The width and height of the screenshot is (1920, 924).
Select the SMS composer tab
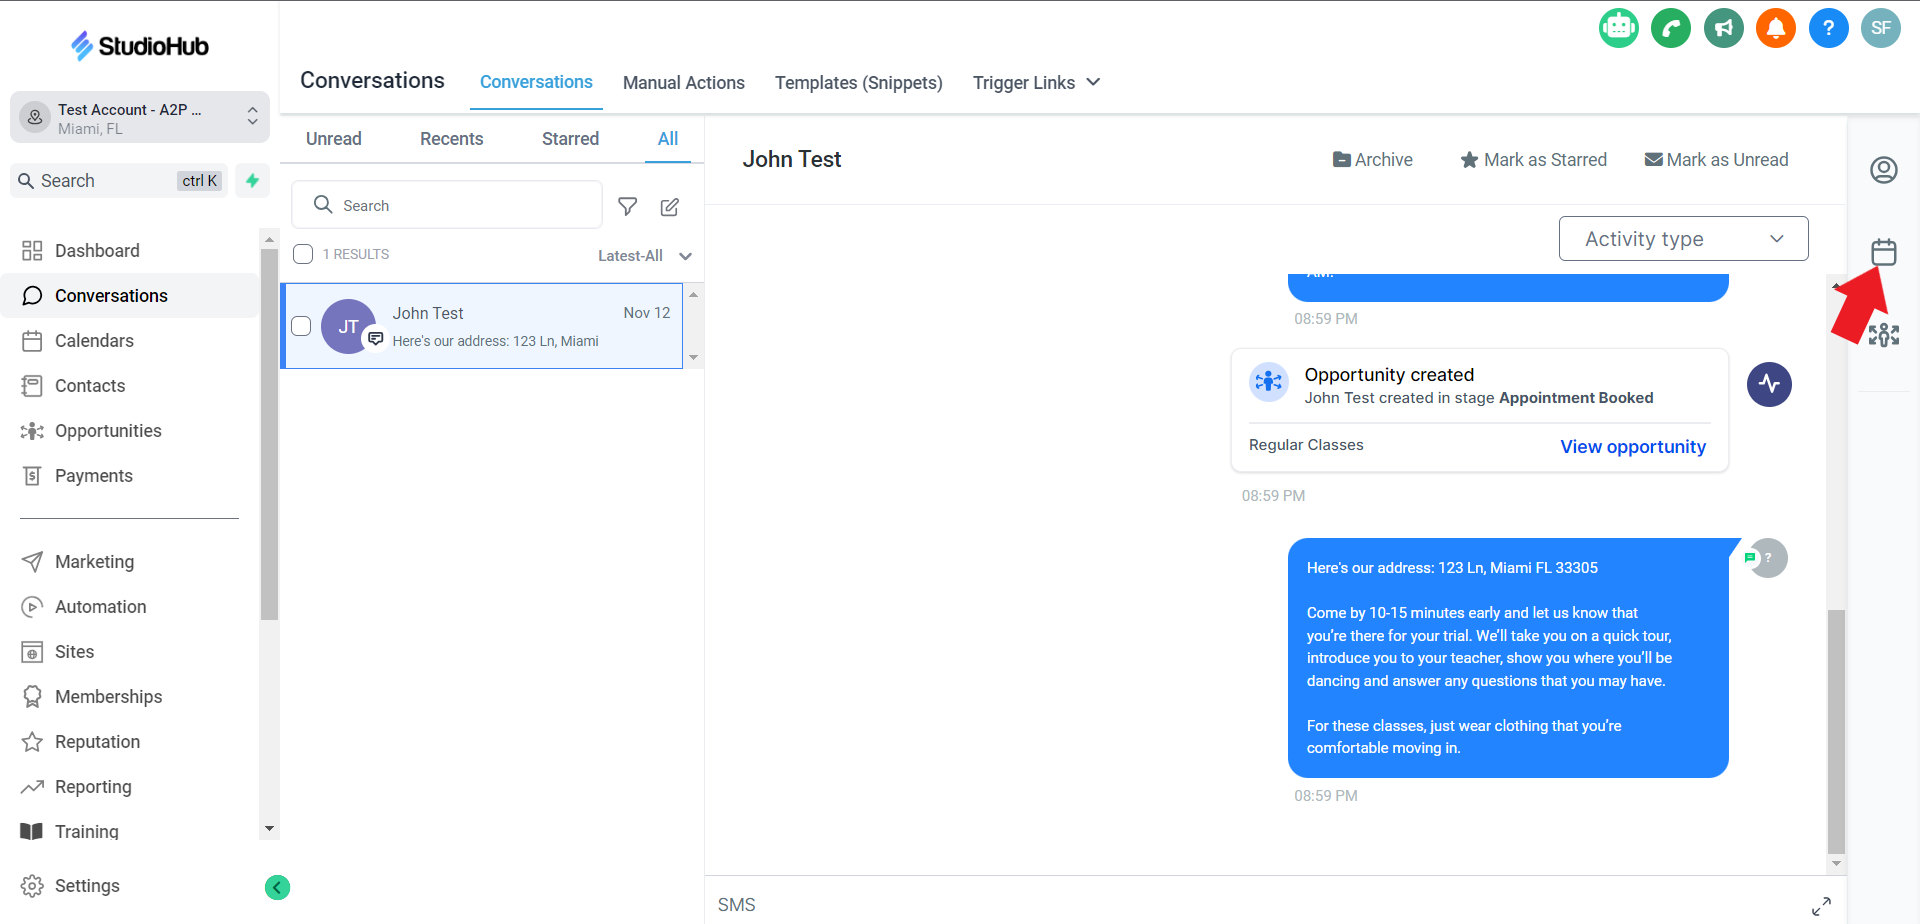coord(736,905)
